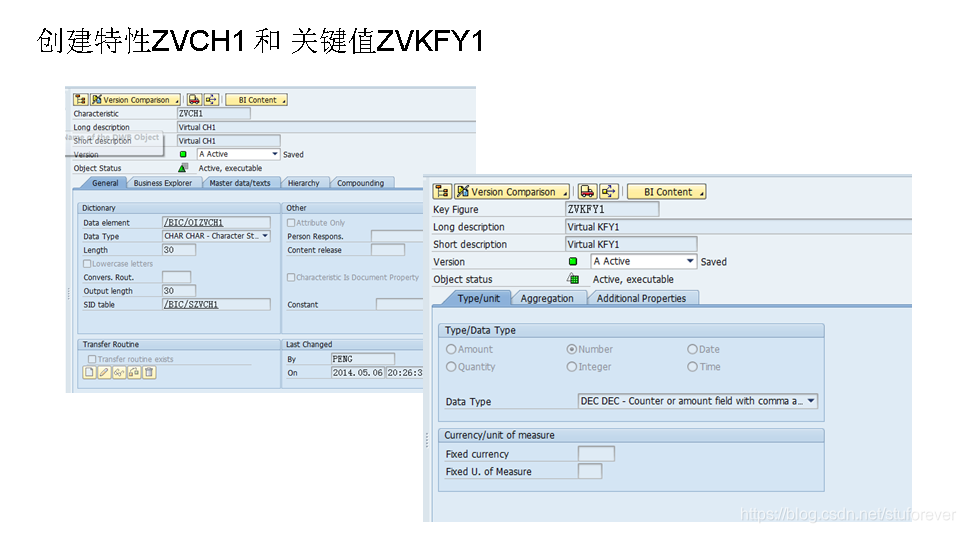Screen dimensions: 966x533
Task: Click Last Changed date 2014.05.06
Action: tap(357, 372)
